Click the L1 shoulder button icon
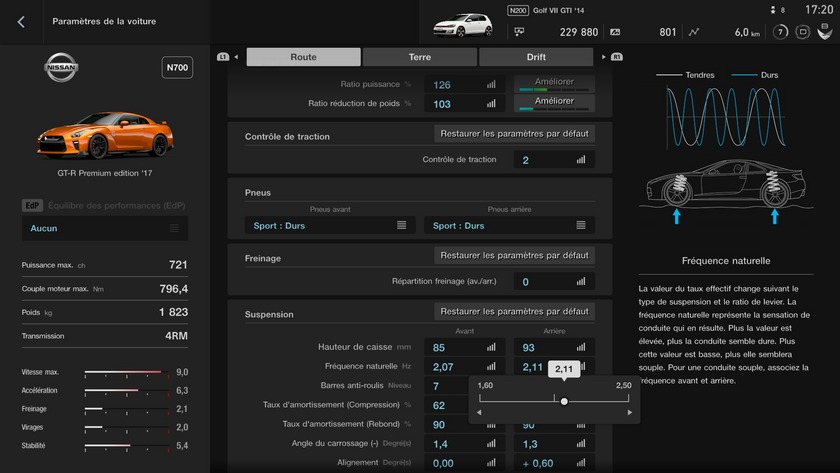 (x=223, y=57)
